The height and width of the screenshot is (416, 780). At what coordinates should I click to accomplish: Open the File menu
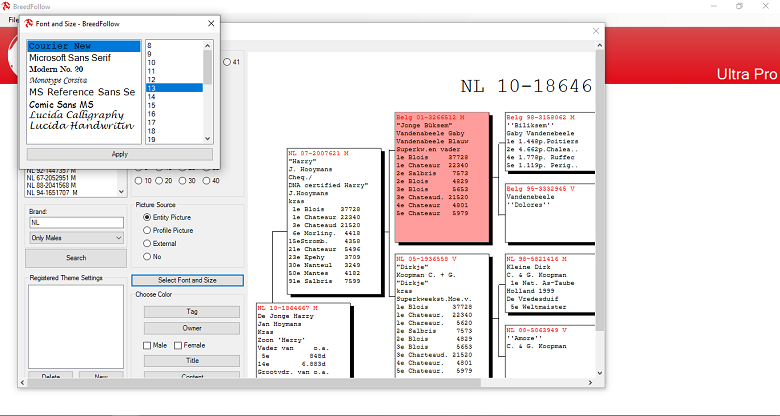[x=12, y=19]
